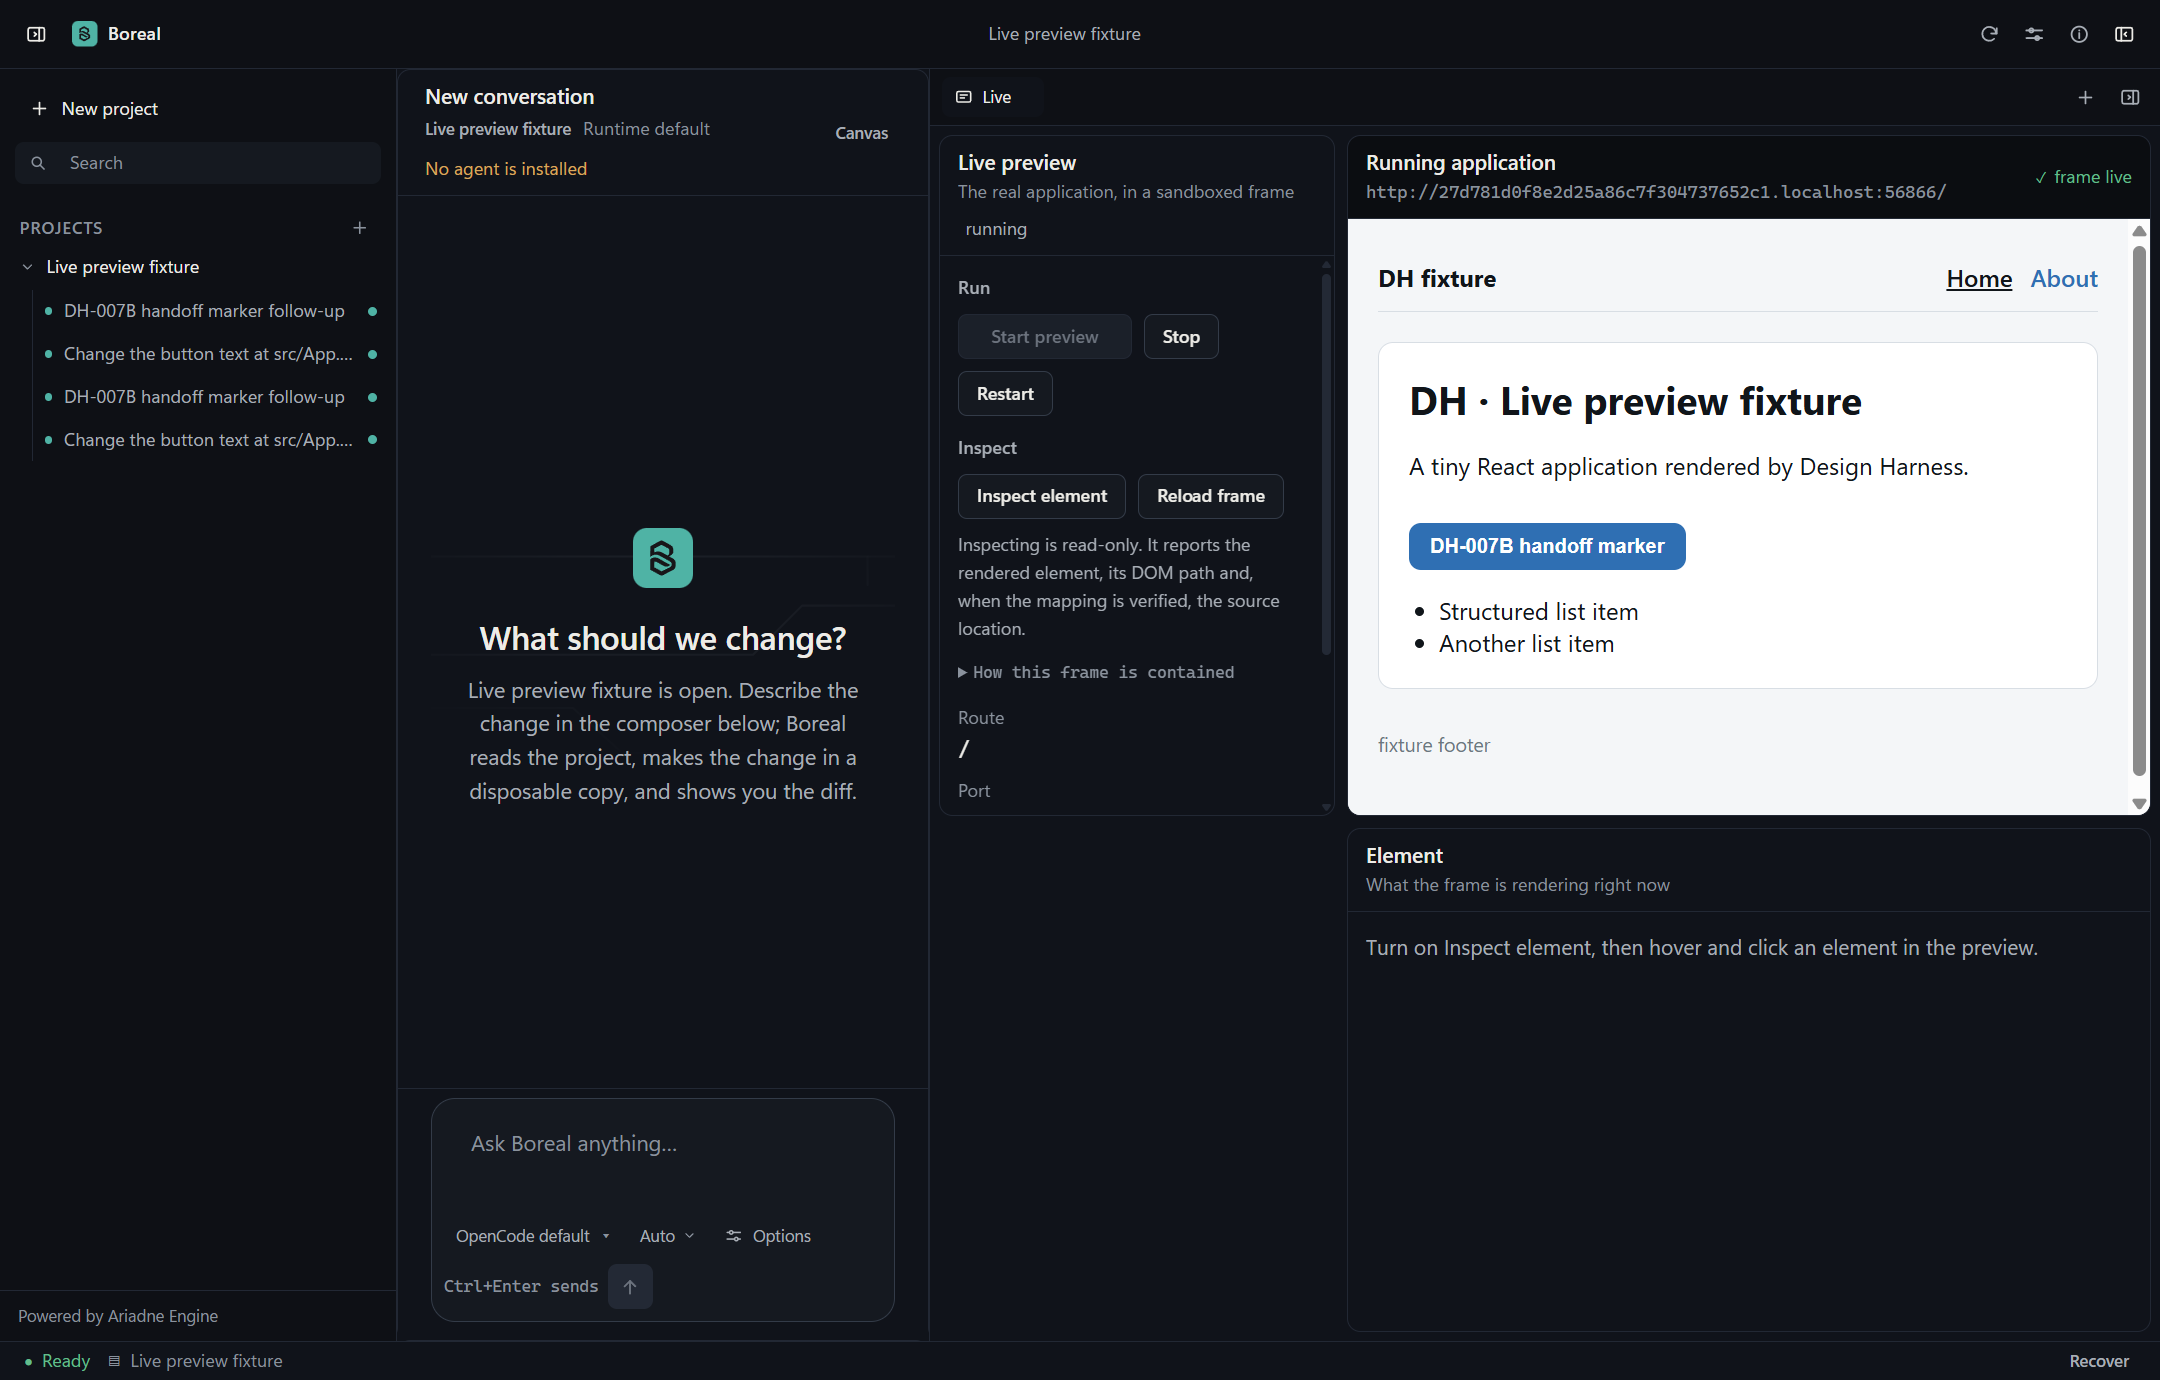Click the frame live status
Viewport: 2160px width, 1380px height.
click(x=2082, y=177)
